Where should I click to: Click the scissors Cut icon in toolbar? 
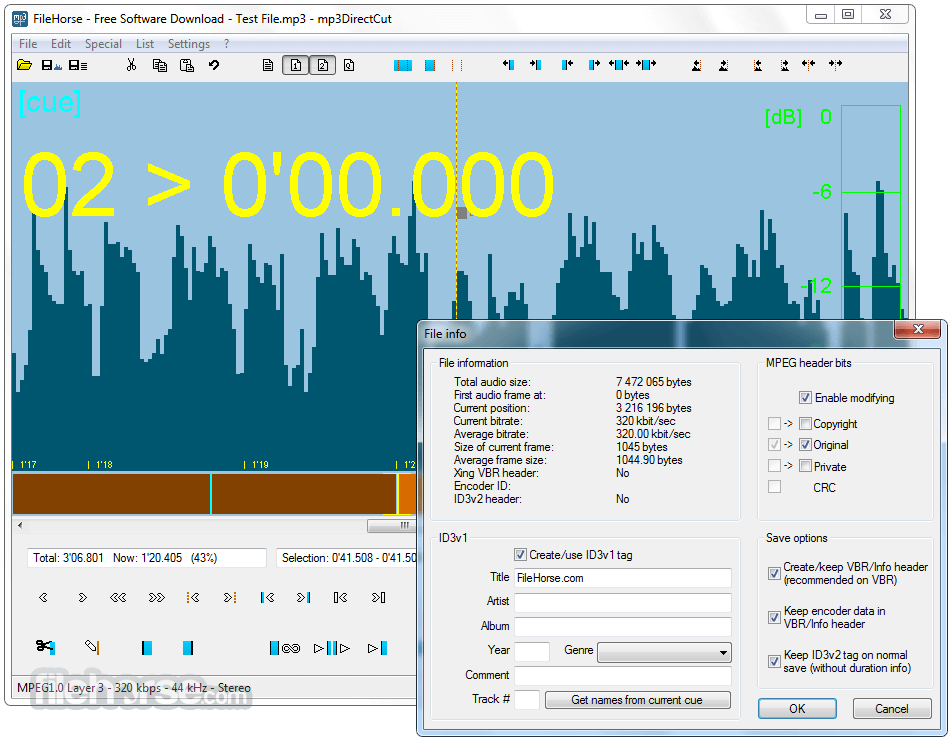132,65
